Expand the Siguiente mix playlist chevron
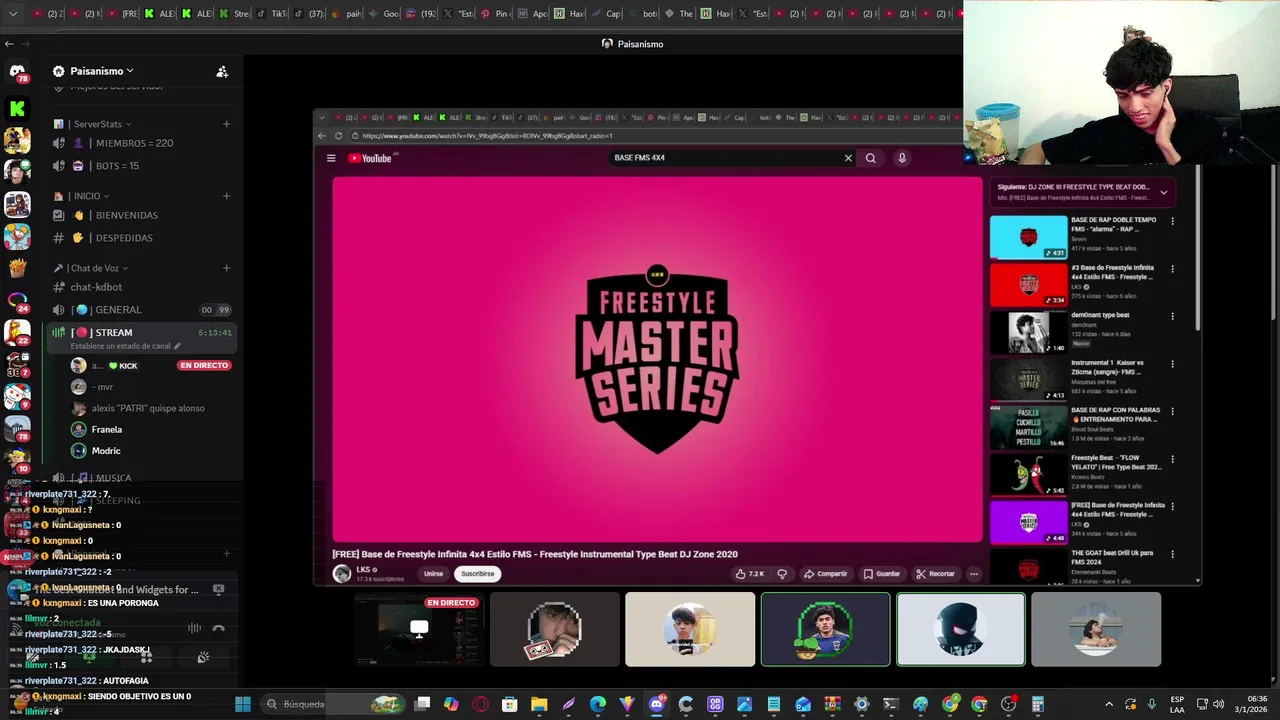 click(x=1163, y=192)
